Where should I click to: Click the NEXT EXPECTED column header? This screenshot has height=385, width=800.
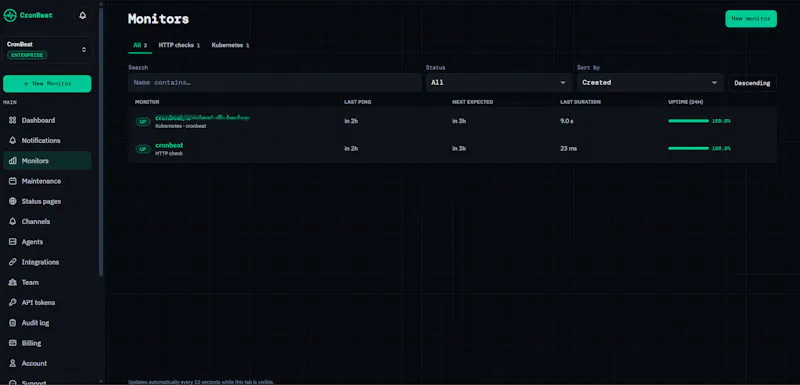[472, 102]
